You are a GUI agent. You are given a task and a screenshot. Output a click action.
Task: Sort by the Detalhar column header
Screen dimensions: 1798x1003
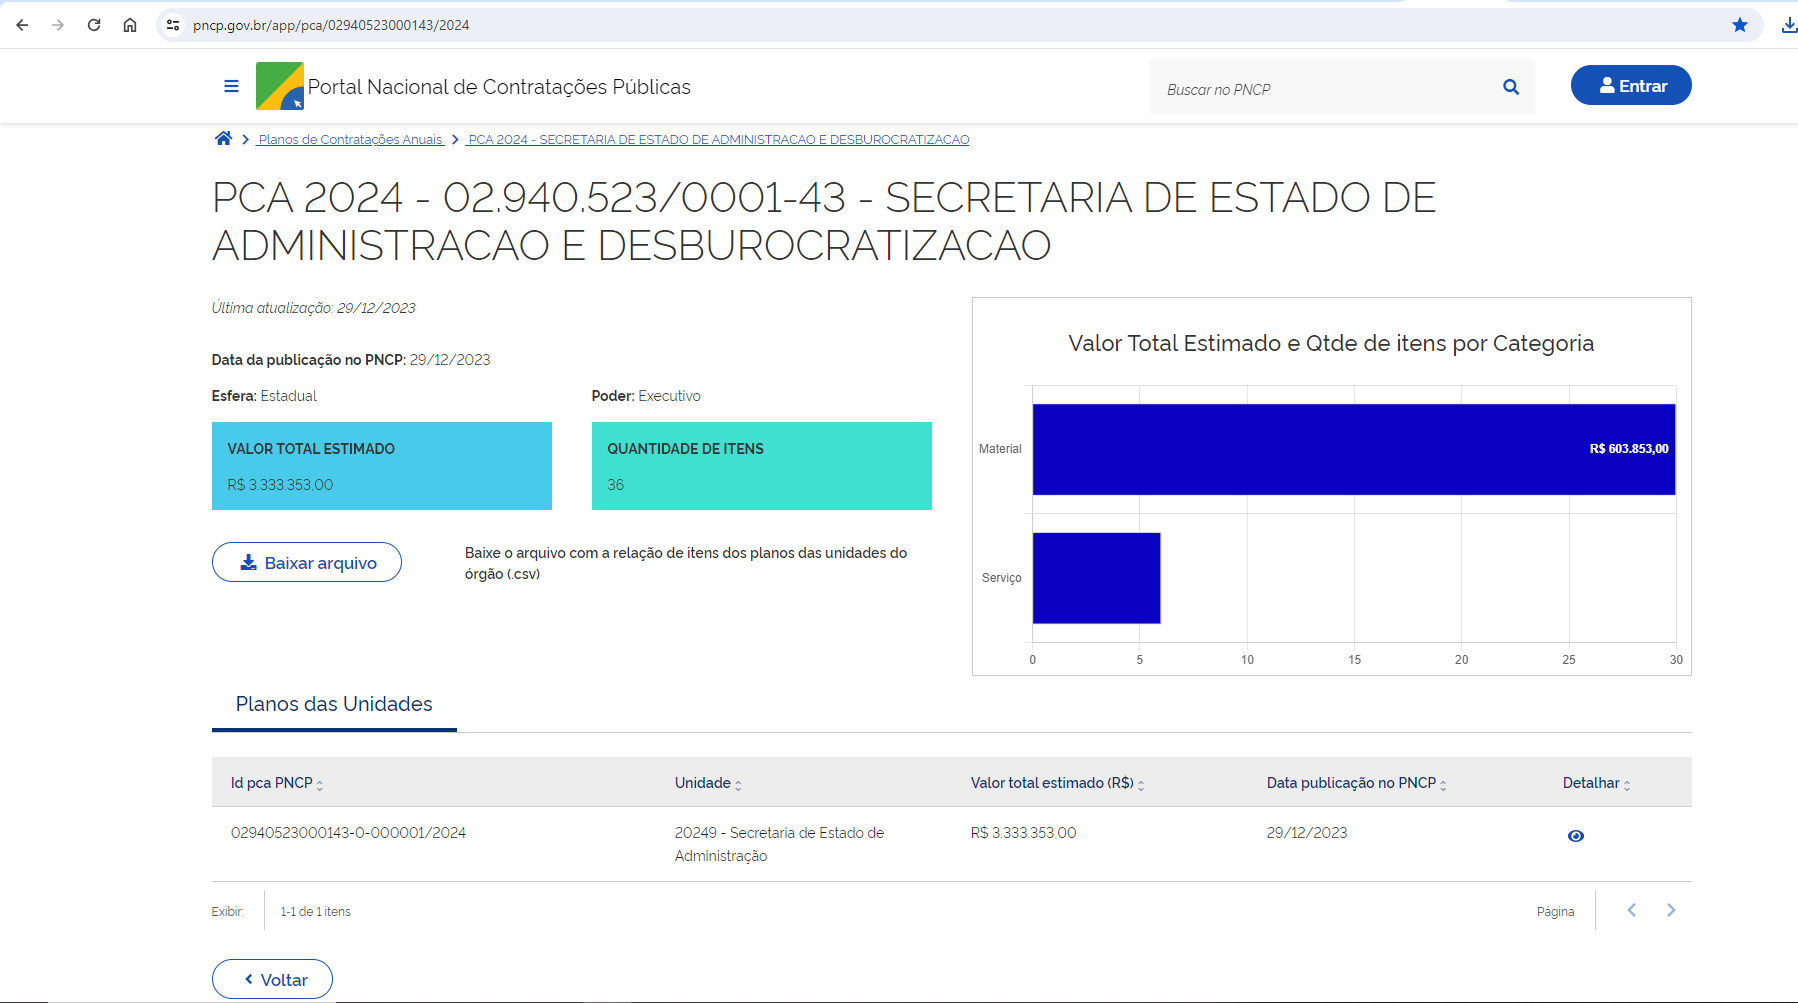[x=1597, y=783]
